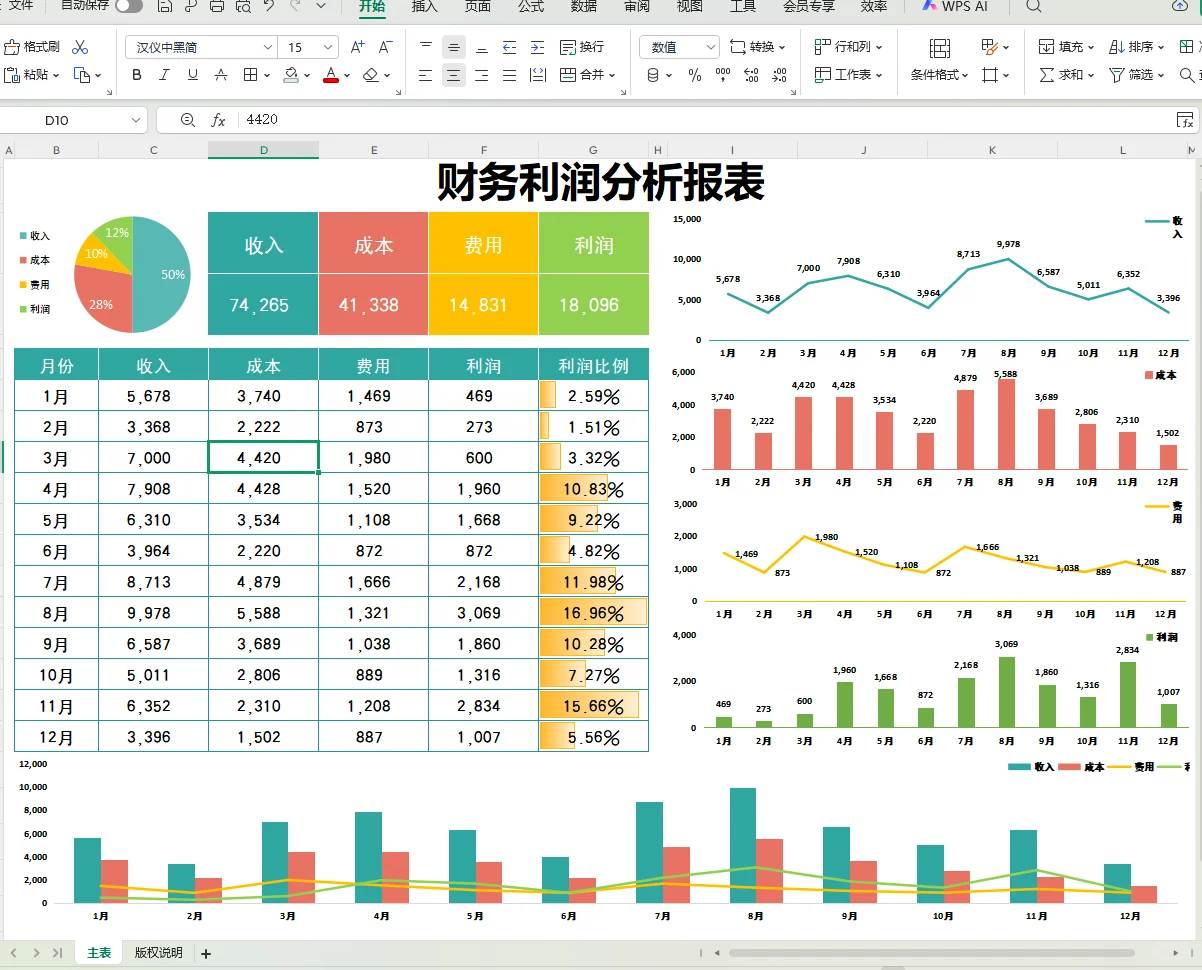1202x970 pixels.
Task: Select the profit ratio cell 16.96%
Action: (x=594, y=613)
